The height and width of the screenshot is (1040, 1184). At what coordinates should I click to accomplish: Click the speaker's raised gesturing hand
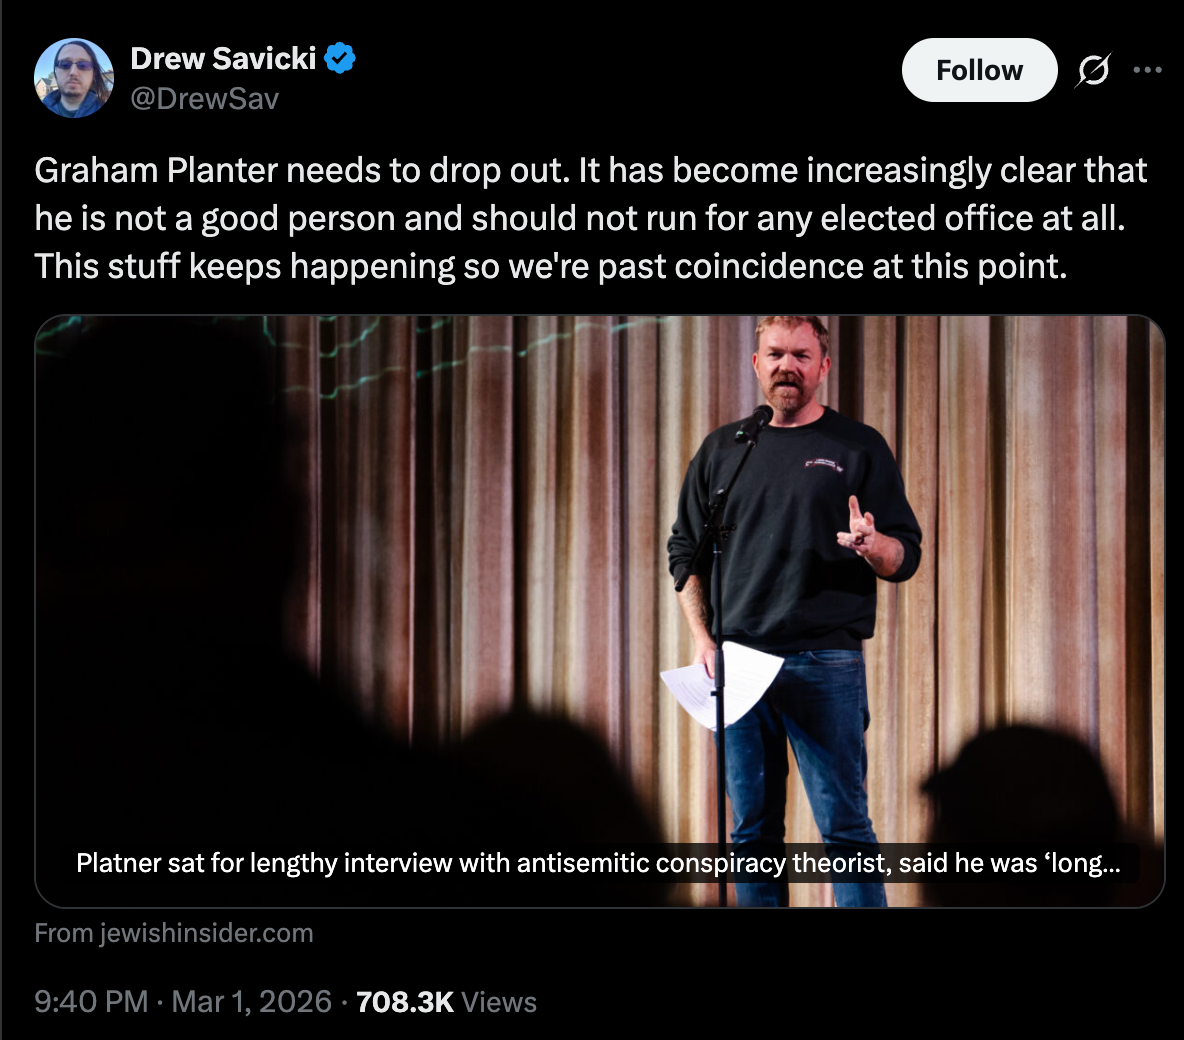point(859,526)
